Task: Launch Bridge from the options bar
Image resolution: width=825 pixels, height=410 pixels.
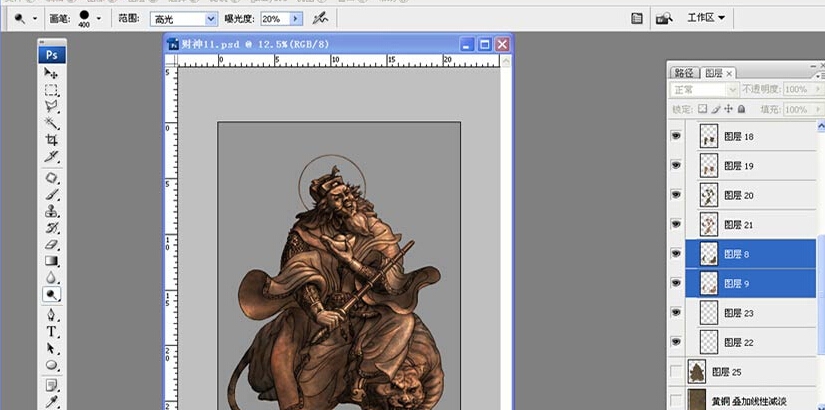Action: [664, 18]
